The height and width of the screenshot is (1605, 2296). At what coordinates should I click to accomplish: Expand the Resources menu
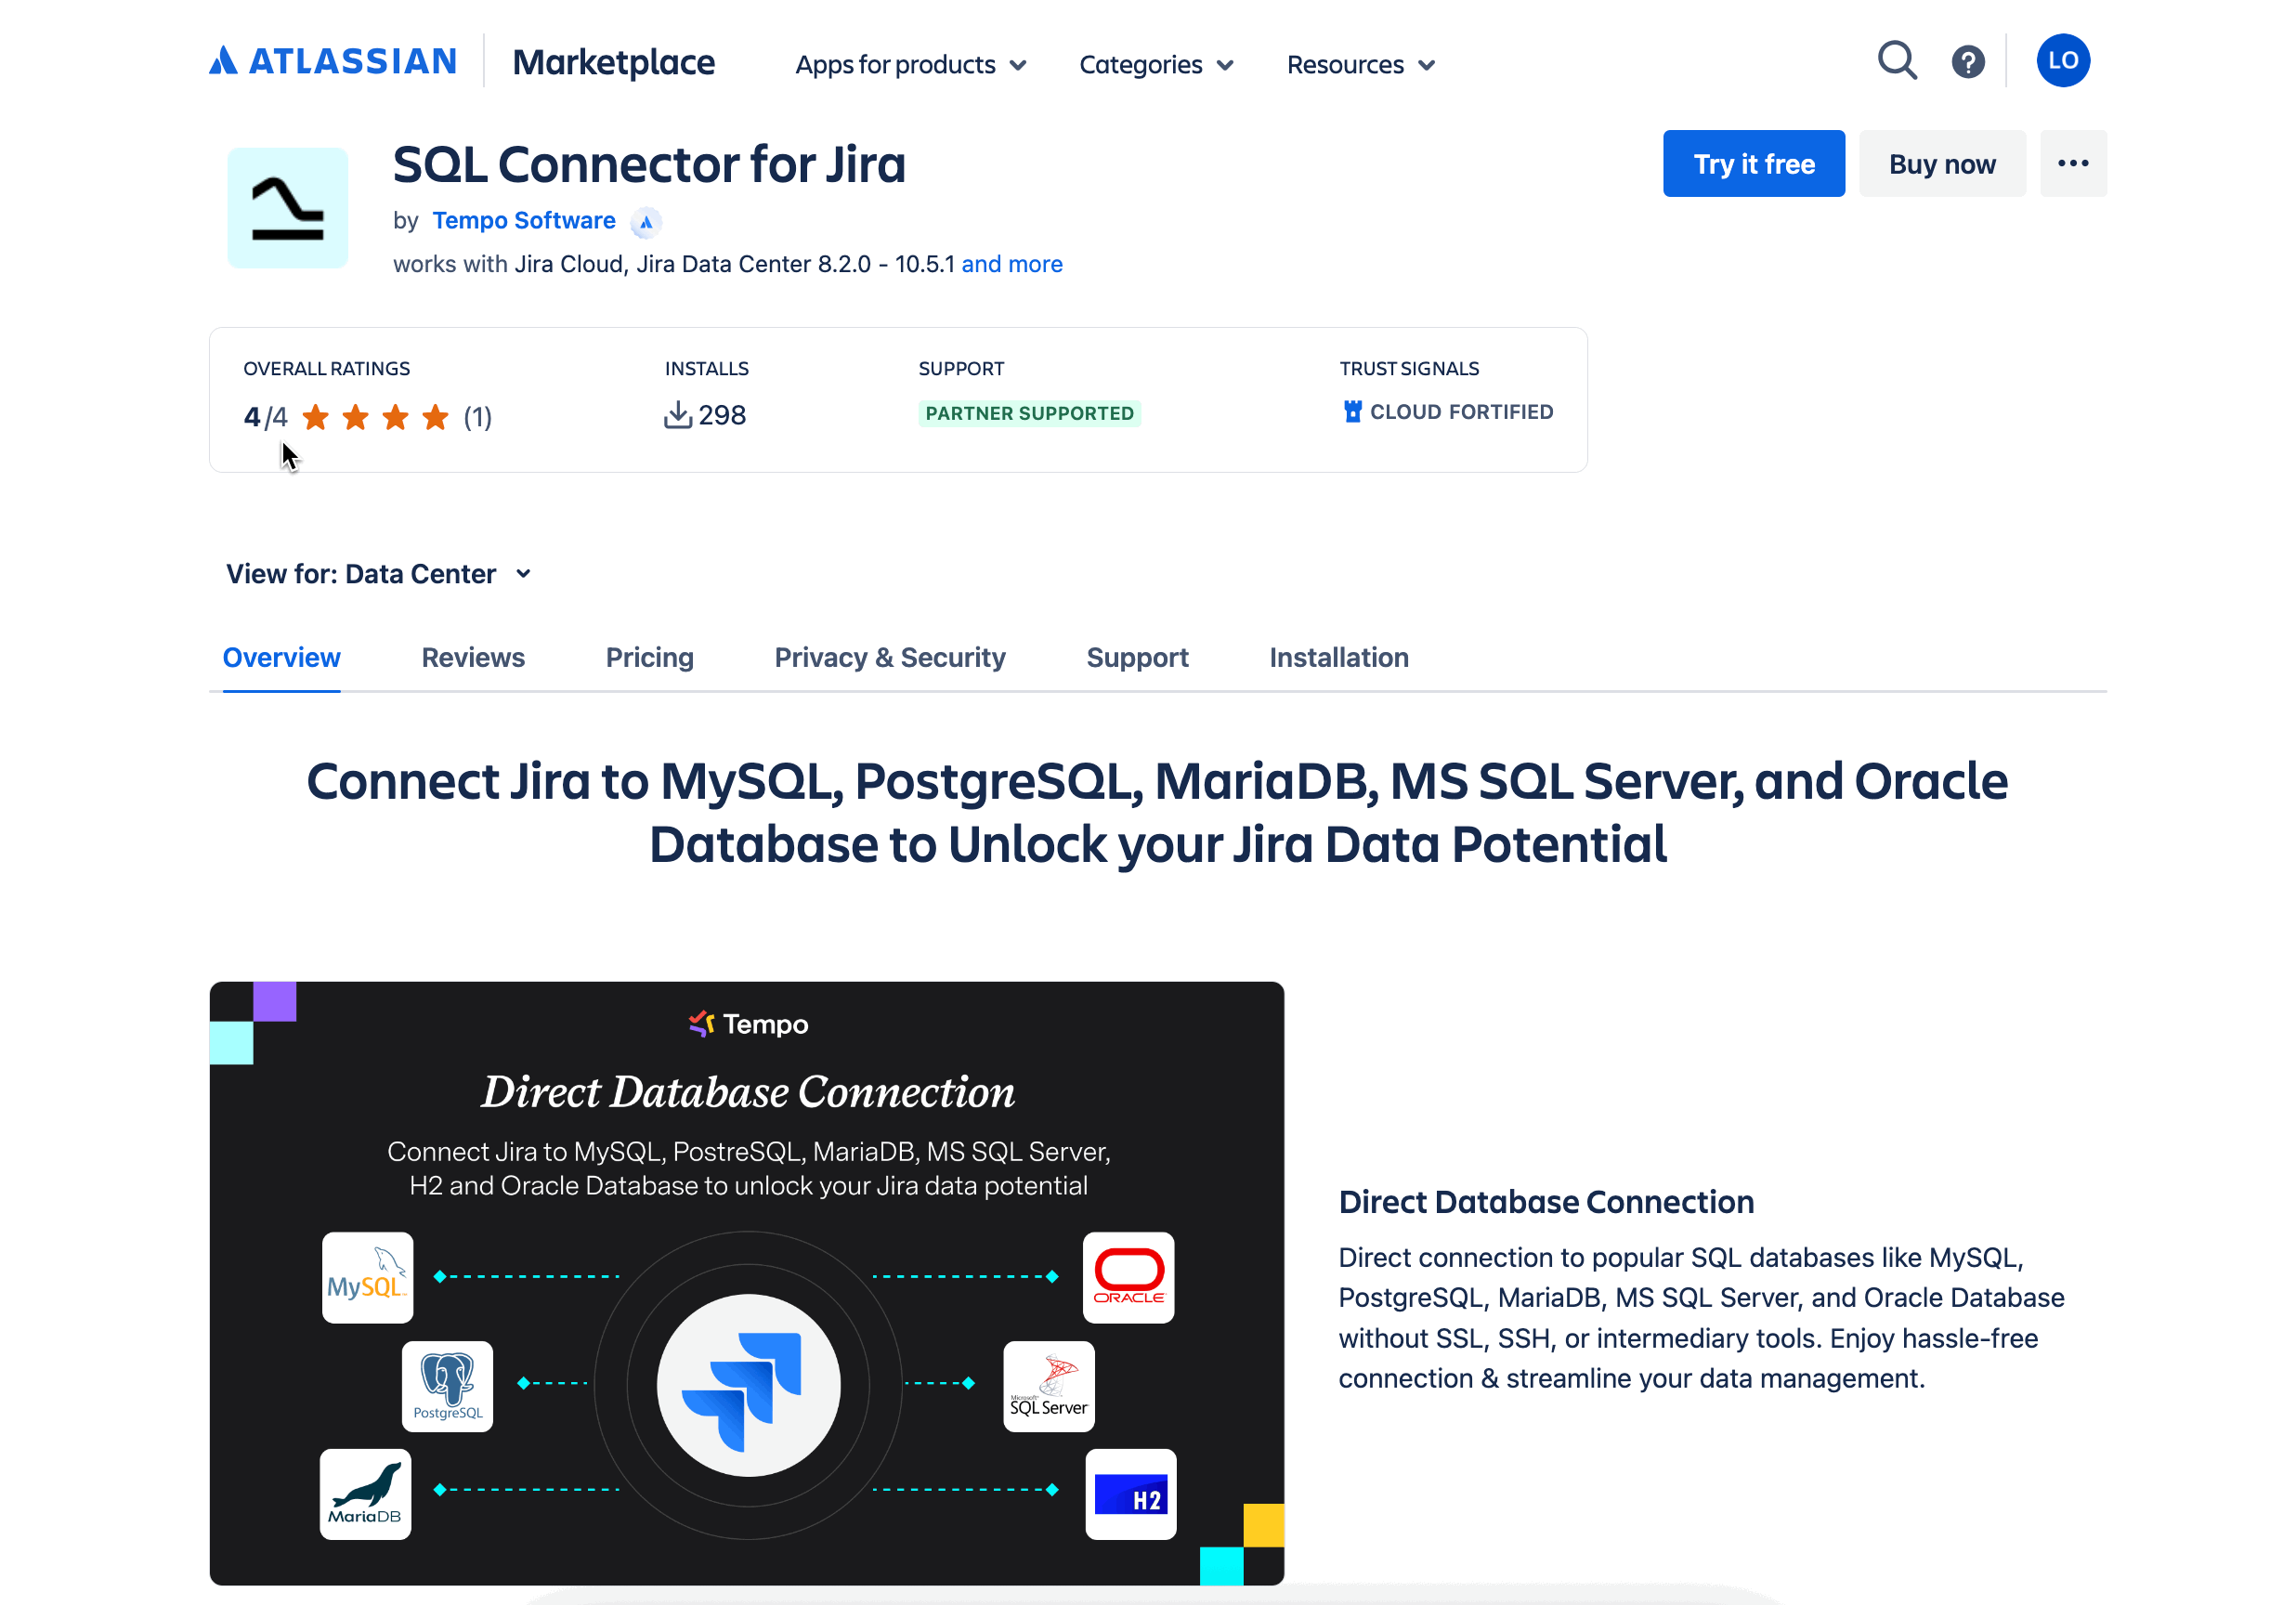click(x=1359, y=64)
